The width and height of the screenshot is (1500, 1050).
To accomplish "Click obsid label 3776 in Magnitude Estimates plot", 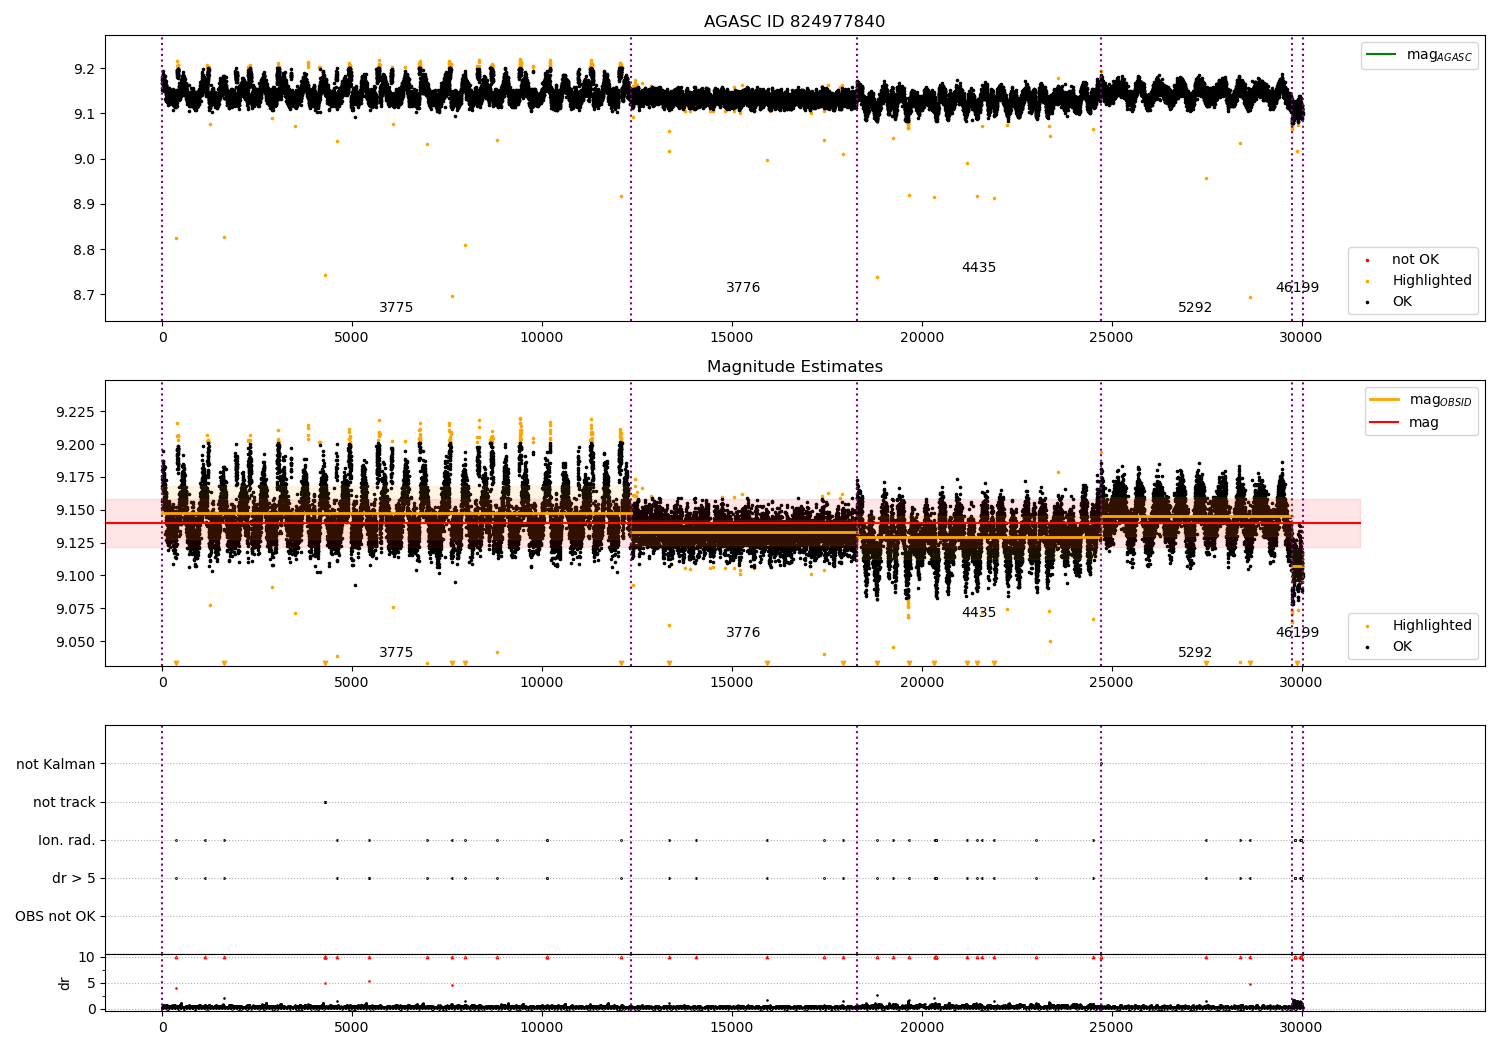I will 743,633.
